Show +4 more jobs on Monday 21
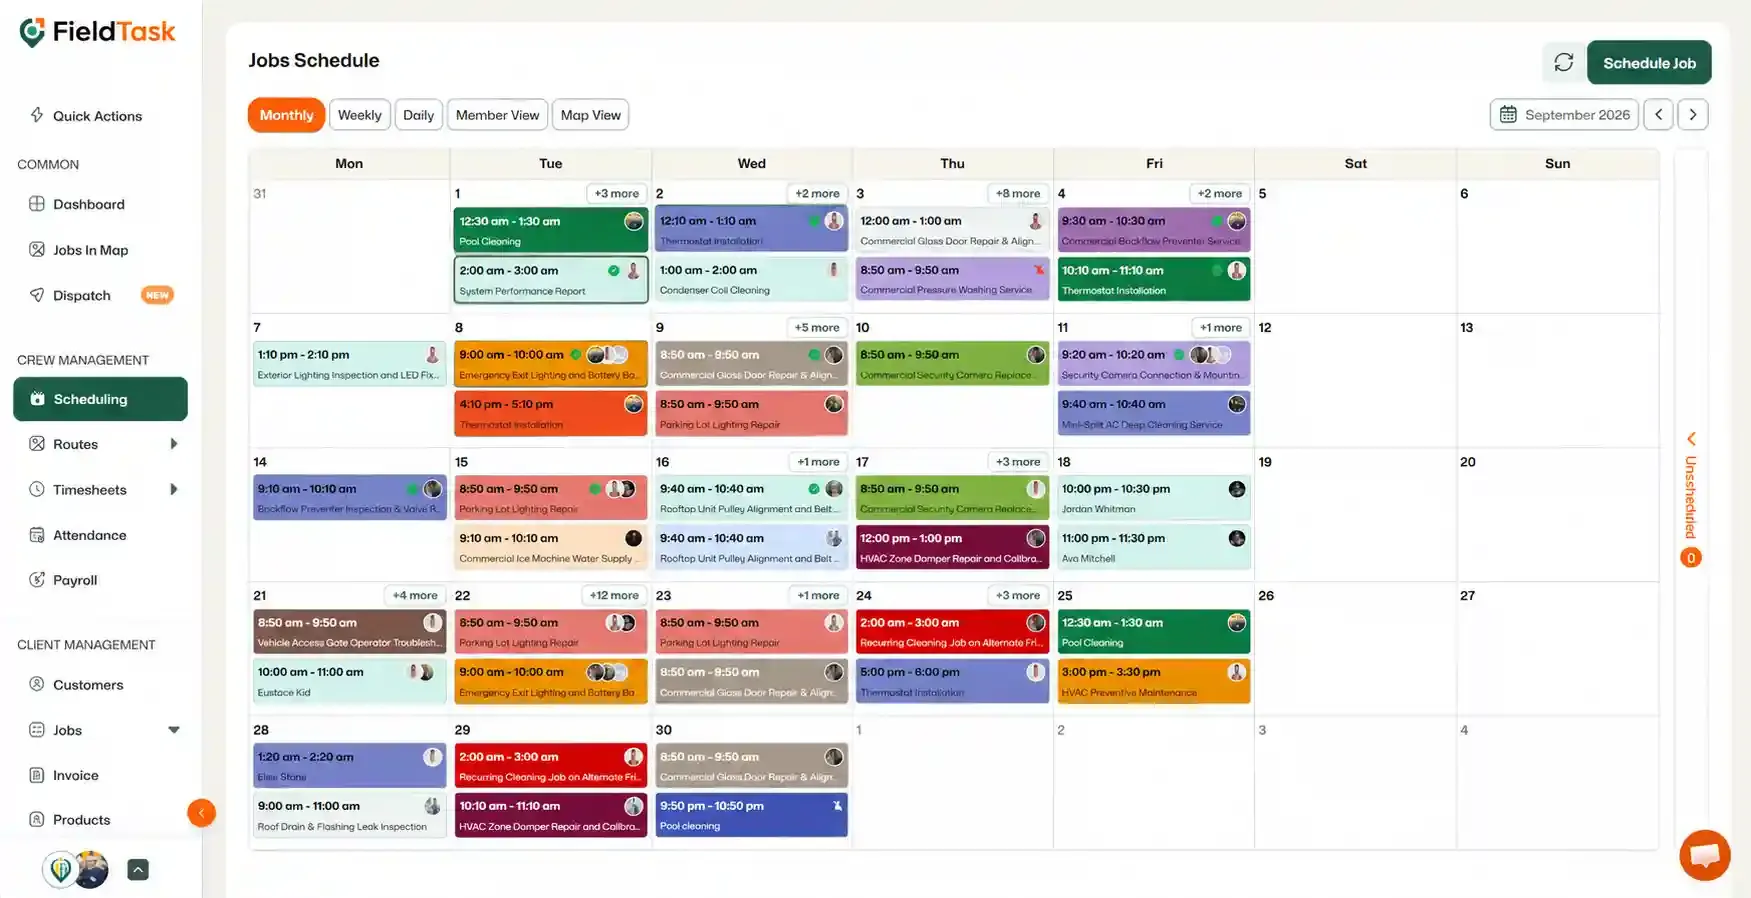1751x898 pixels. (415, 595)
